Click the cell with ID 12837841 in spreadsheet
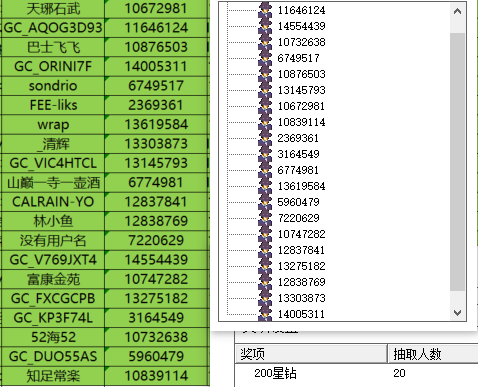The image size is (478, 387). click(x=156, y=202)
